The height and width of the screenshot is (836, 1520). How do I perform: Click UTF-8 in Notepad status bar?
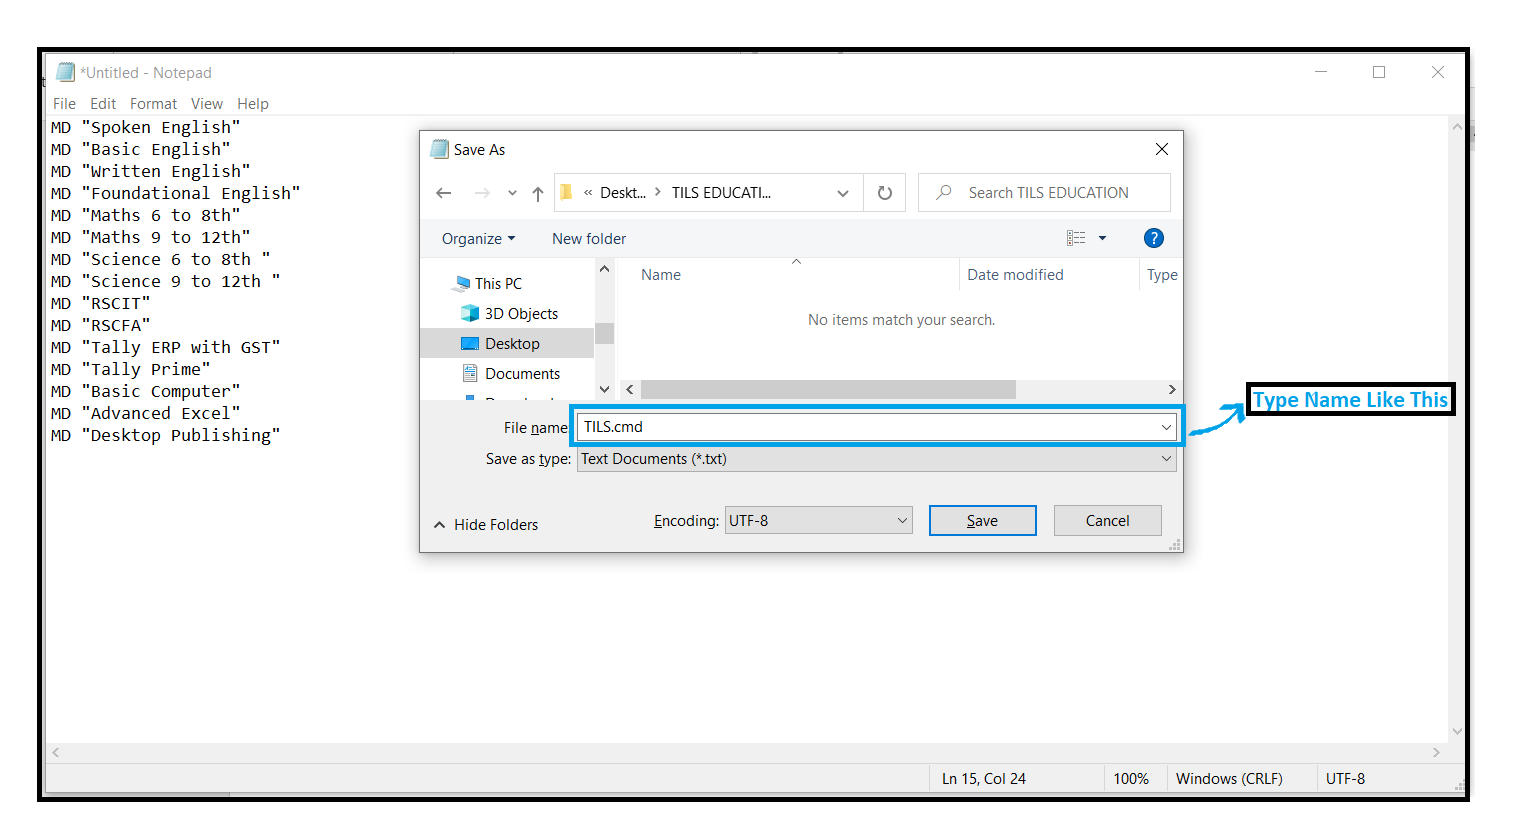point(1345,778)
